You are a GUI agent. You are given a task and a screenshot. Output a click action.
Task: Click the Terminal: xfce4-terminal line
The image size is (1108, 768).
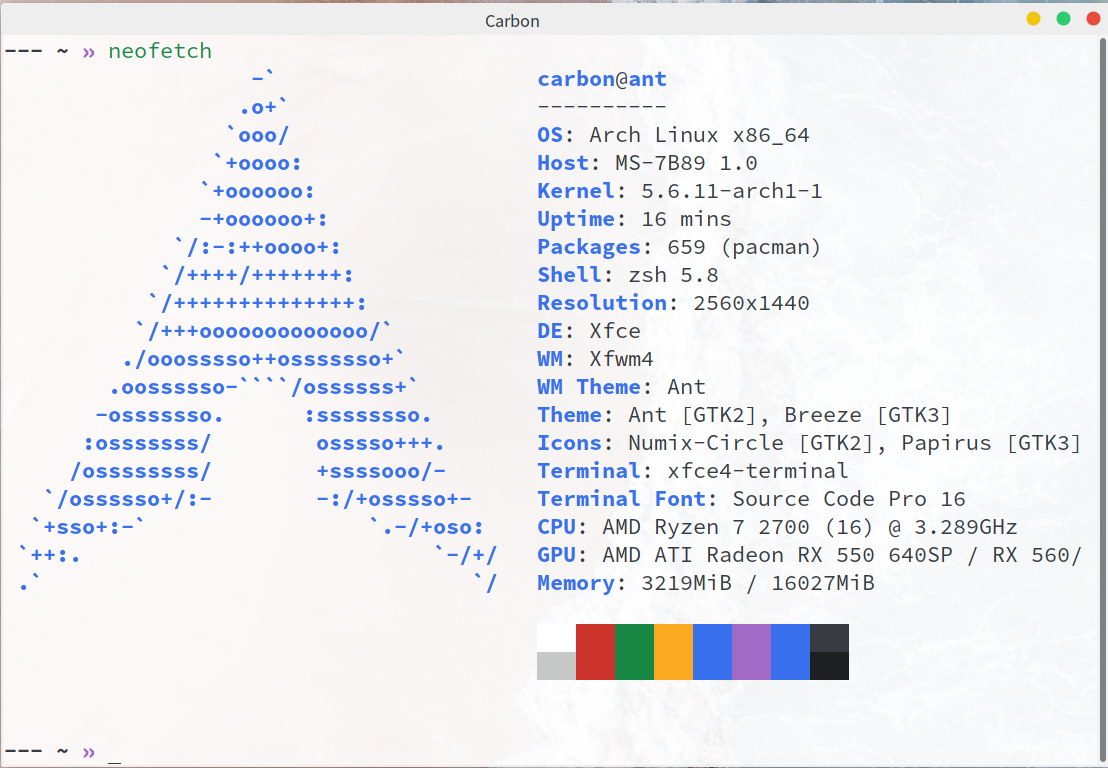point(692,471)
